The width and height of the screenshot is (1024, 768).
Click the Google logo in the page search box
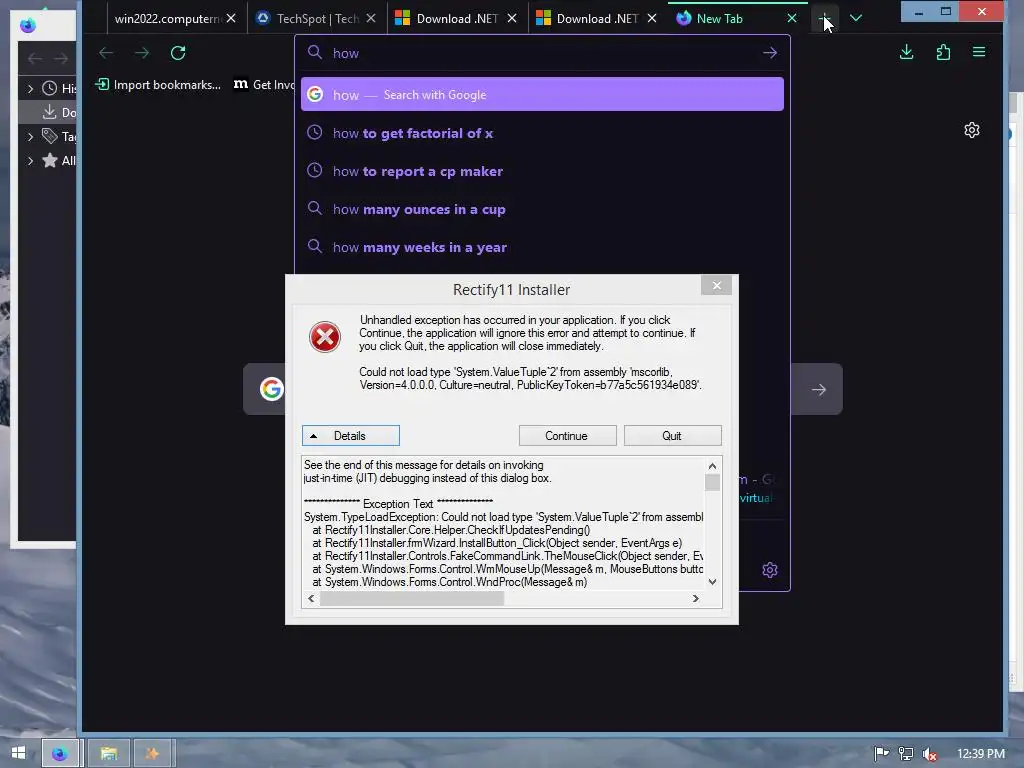point(272,389)
